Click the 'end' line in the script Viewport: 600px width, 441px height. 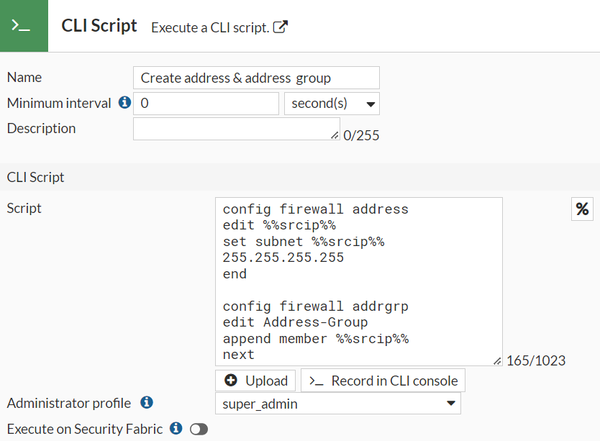tap(236, 273)
